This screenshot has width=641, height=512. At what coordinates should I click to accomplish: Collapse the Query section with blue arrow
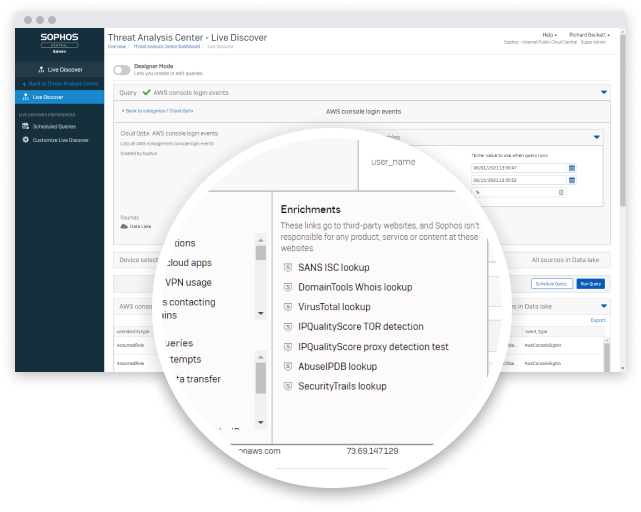[x=604, y=92]
